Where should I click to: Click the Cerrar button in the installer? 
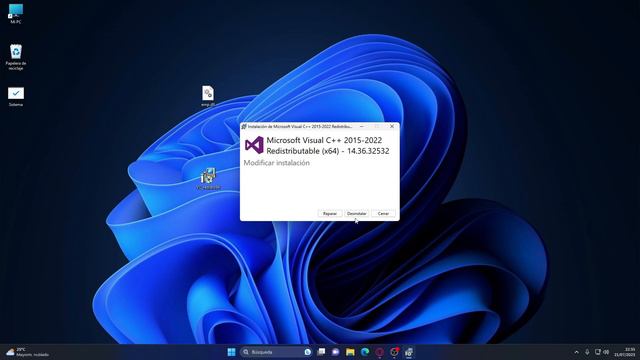point(383,213)
